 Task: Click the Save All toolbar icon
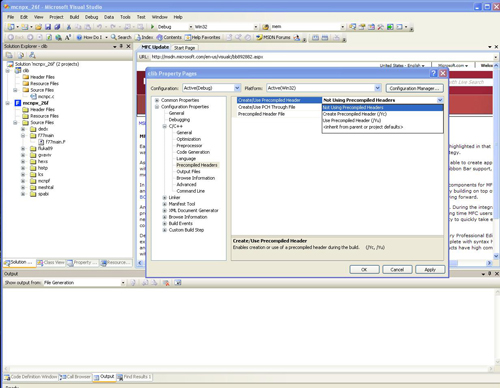[57, 27]
